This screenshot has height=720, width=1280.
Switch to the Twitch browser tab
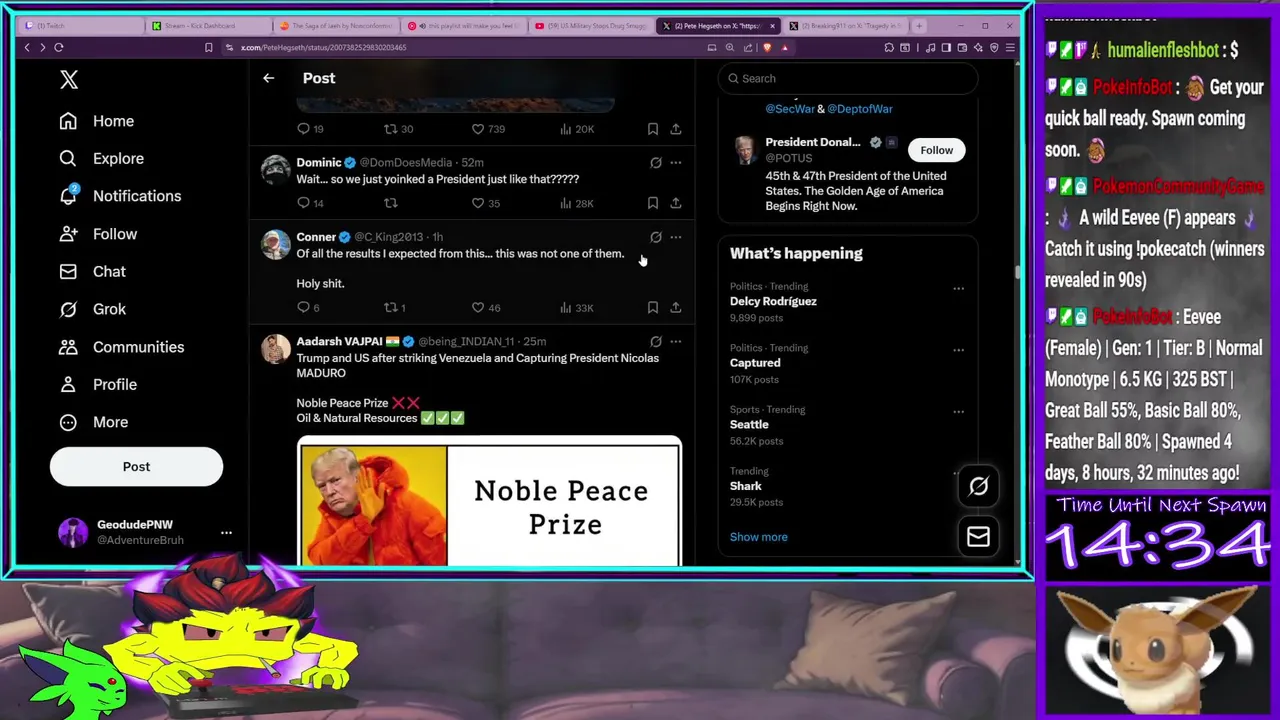tap(82, 25)
